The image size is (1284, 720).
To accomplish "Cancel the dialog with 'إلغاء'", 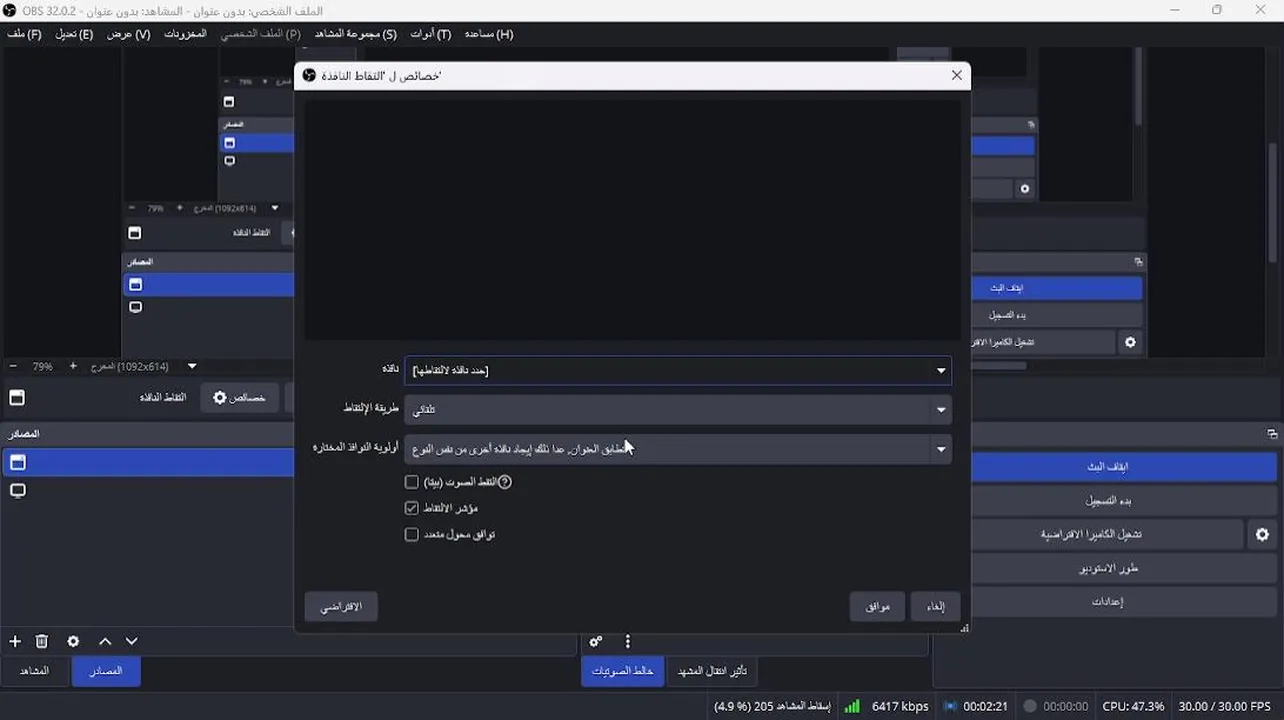I will click(x=935, y=607).
